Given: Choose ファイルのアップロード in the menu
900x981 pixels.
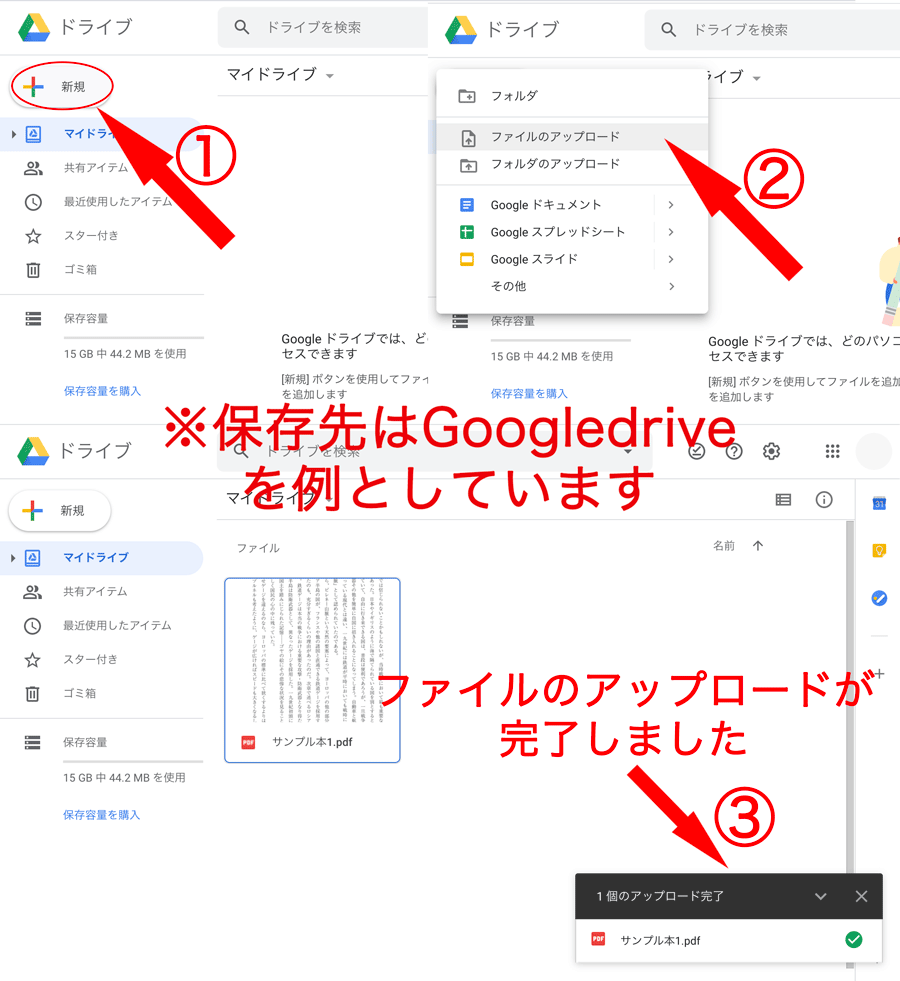Looking at the screenshot, I should [x=572, y=136].
